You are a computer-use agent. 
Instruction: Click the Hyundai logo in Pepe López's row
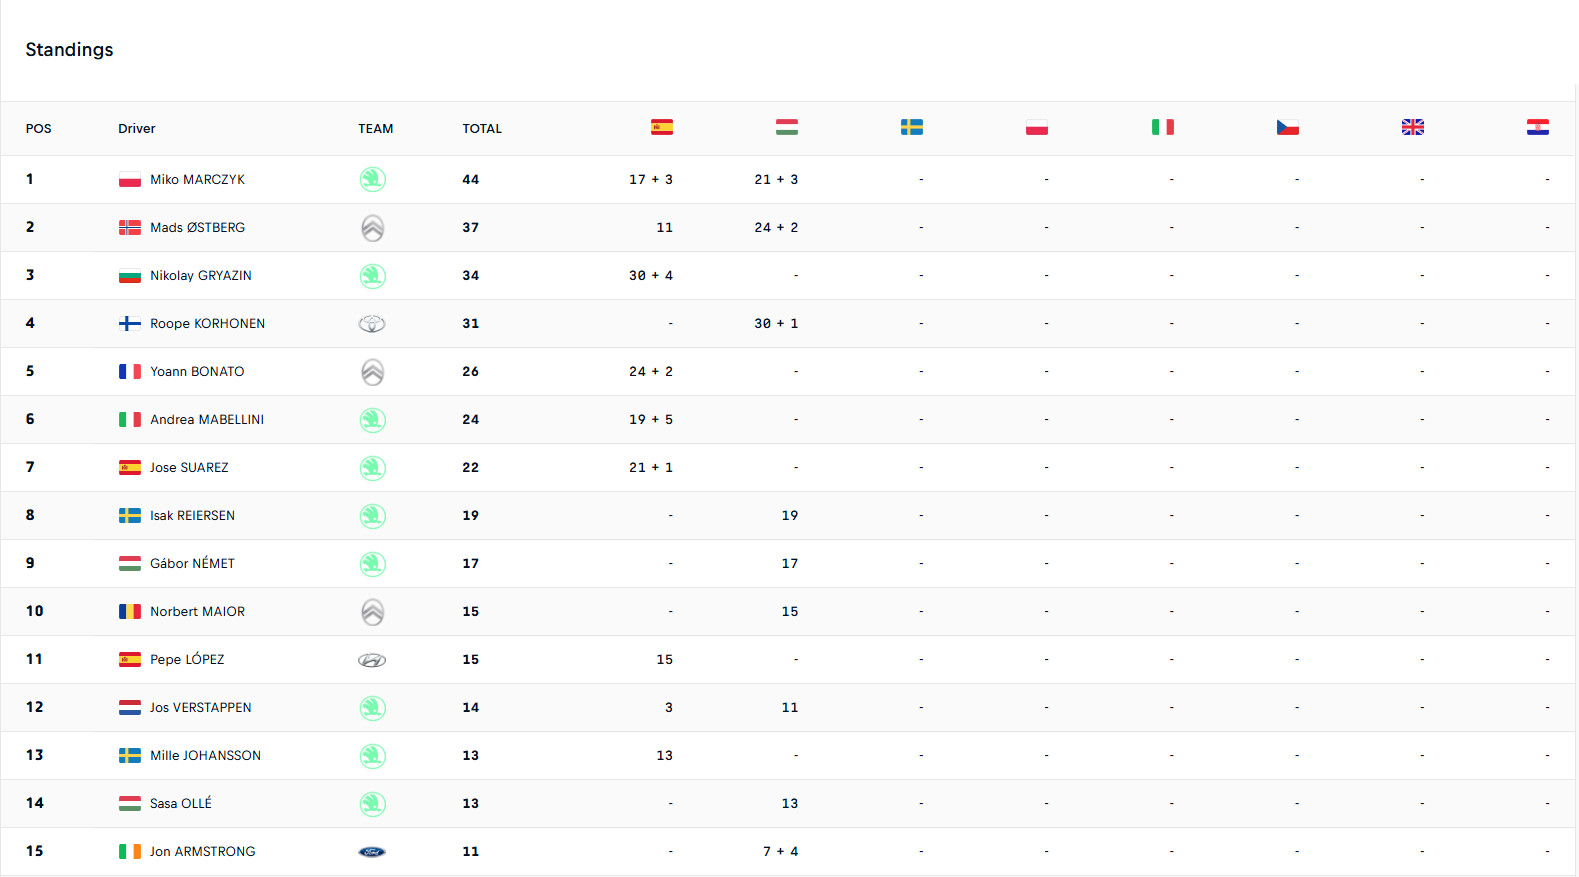click(372, 660)
